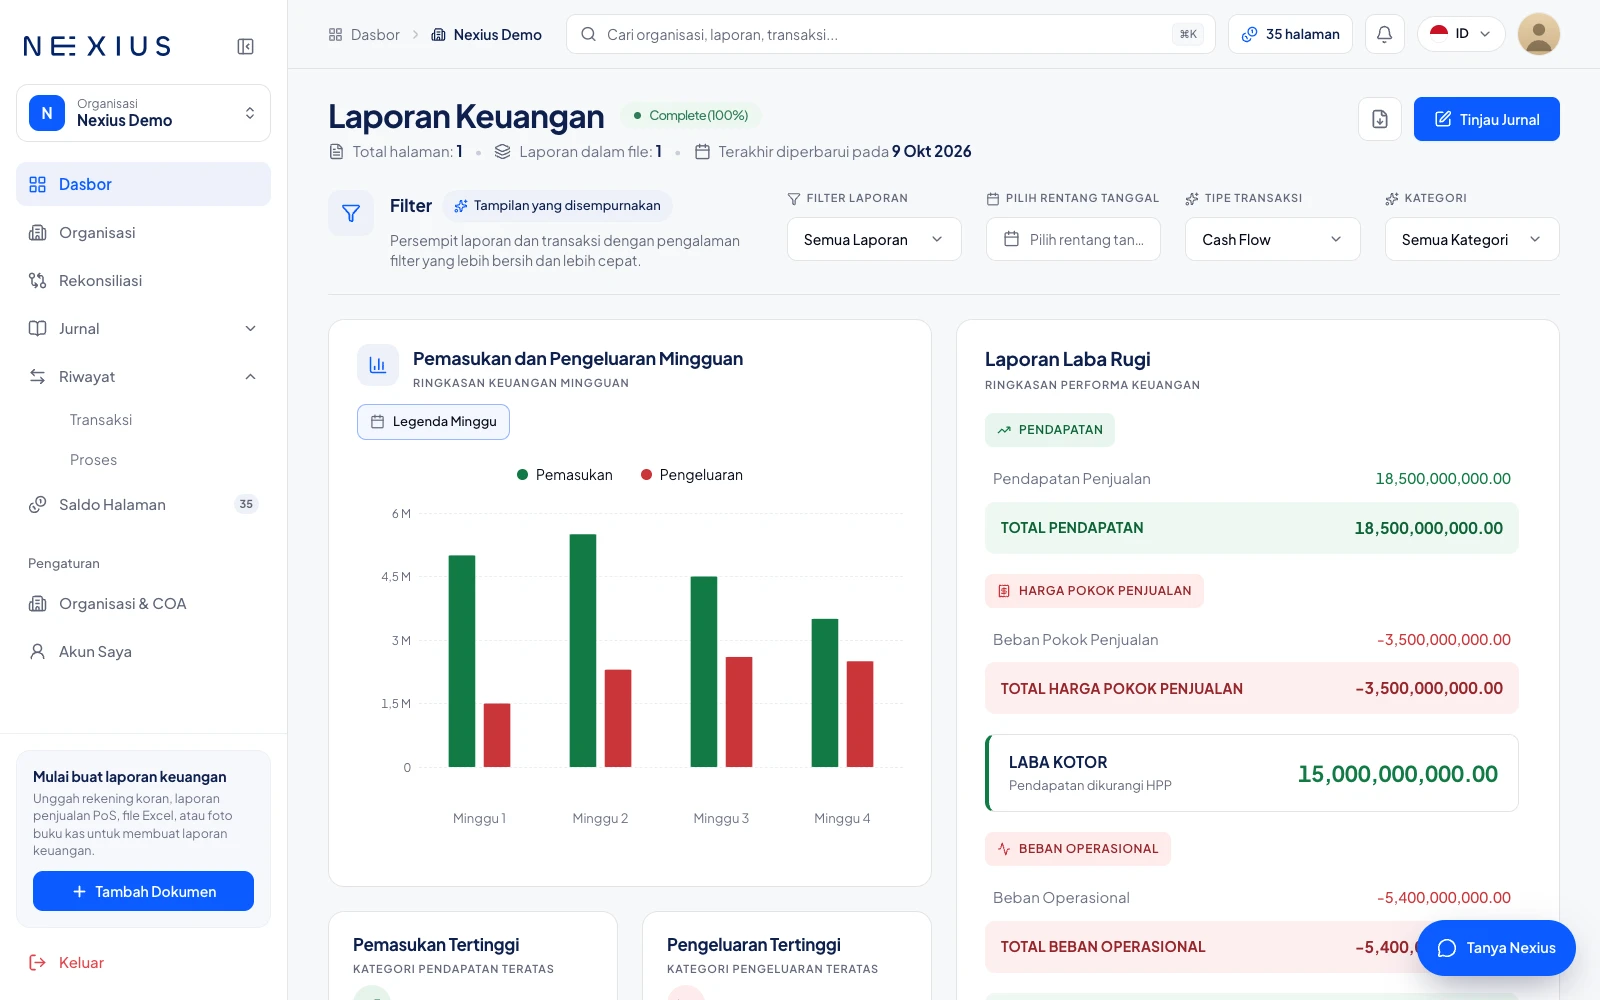Go to Dasbor in the sidebar
Image resolution: width=1600 pixels, height=1000 pixels.
click(x=143, y=184)
